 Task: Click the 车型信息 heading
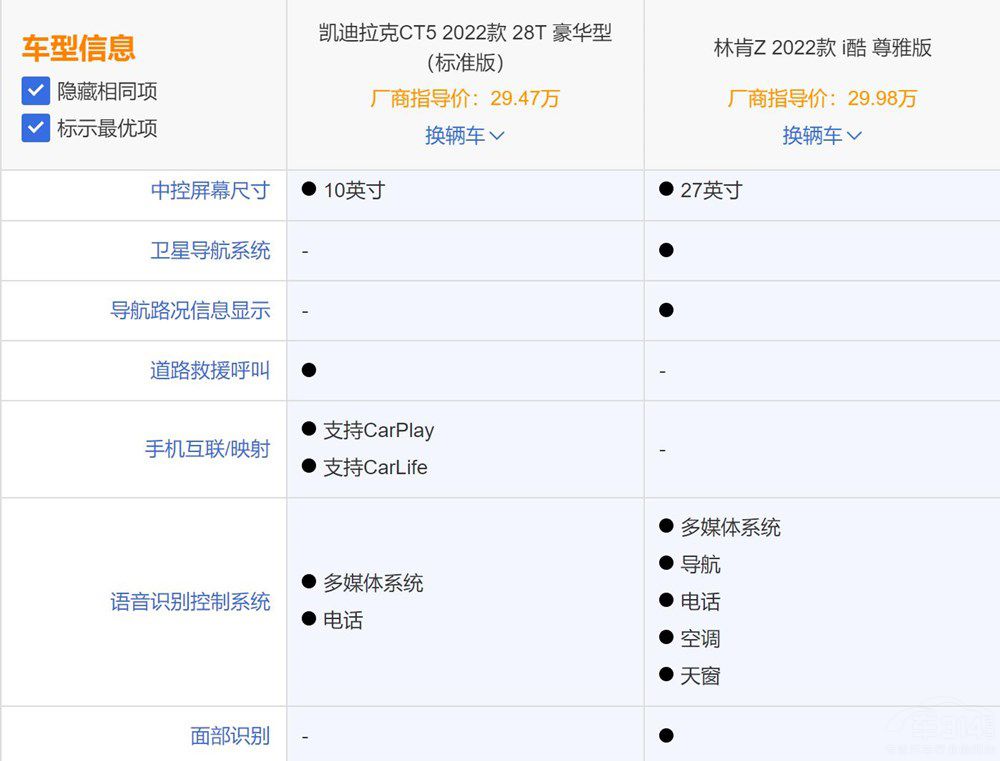[79, 48]
